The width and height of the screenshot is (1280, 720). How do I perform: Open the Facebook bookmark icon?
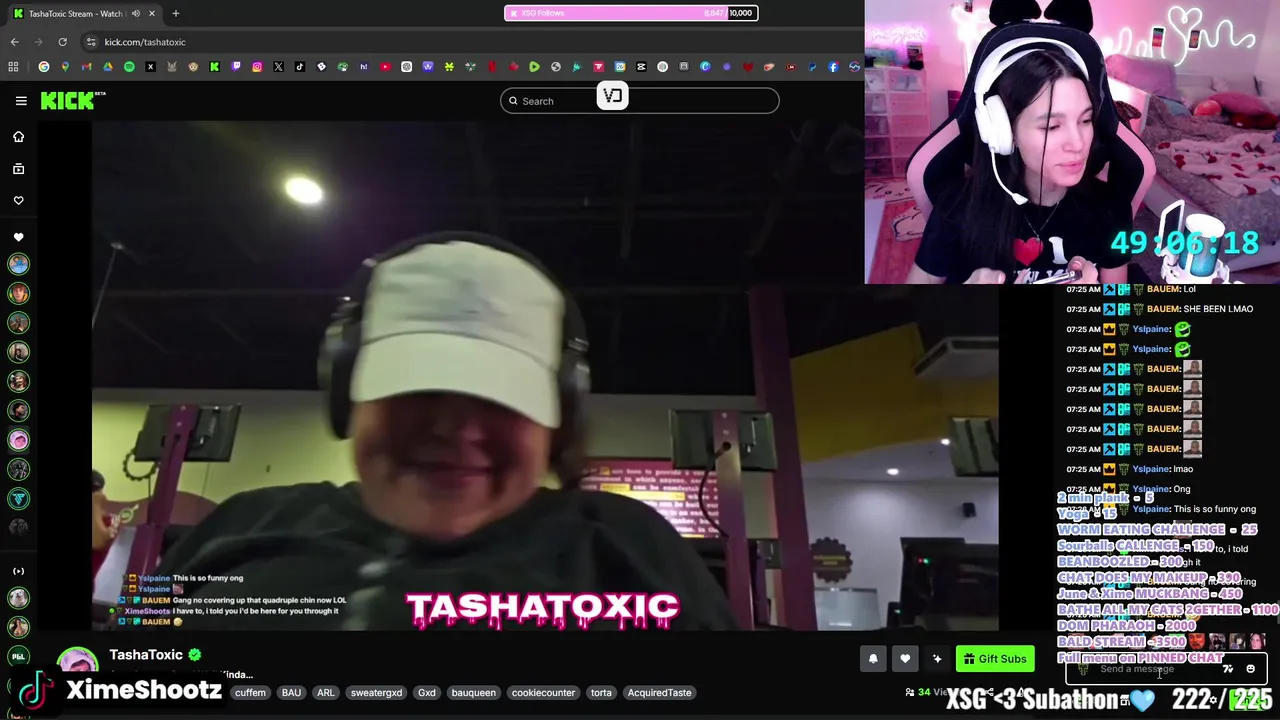pyautogui.click(x=833, y=67)
